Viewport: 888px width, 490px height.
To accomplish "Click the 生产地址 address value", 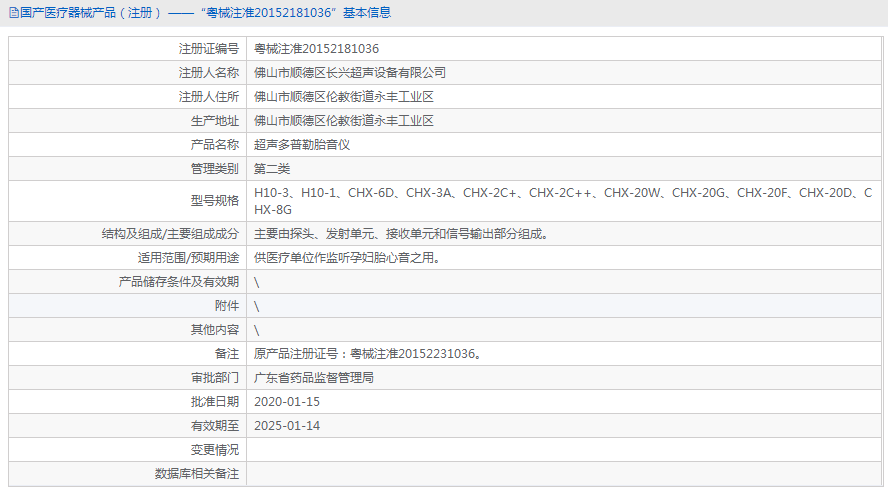I will pyautogui.click(x=344, y=121).
